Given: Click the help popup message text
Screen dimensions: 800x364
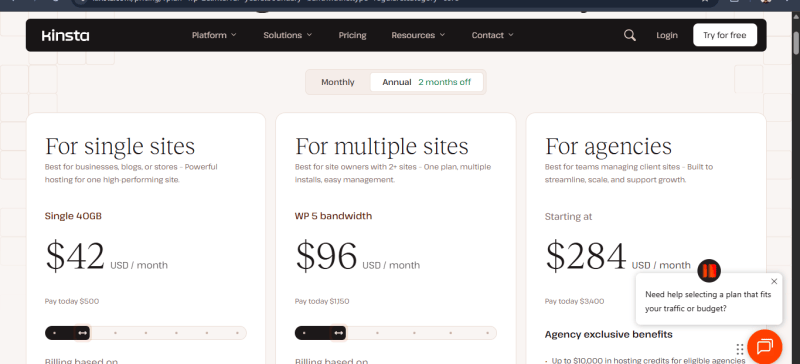Looking at the screenshot, I should click(708, 301).
